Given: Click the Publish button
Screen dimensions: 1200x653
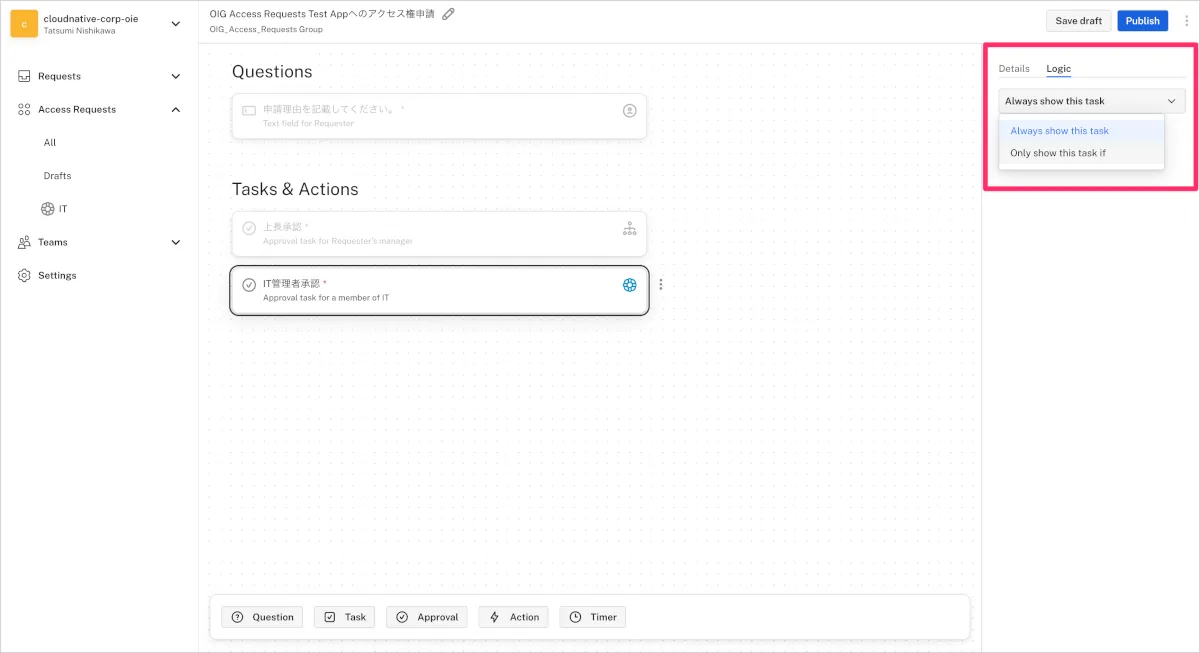Looking at the screenshot, I should (x=1142, y=21).
